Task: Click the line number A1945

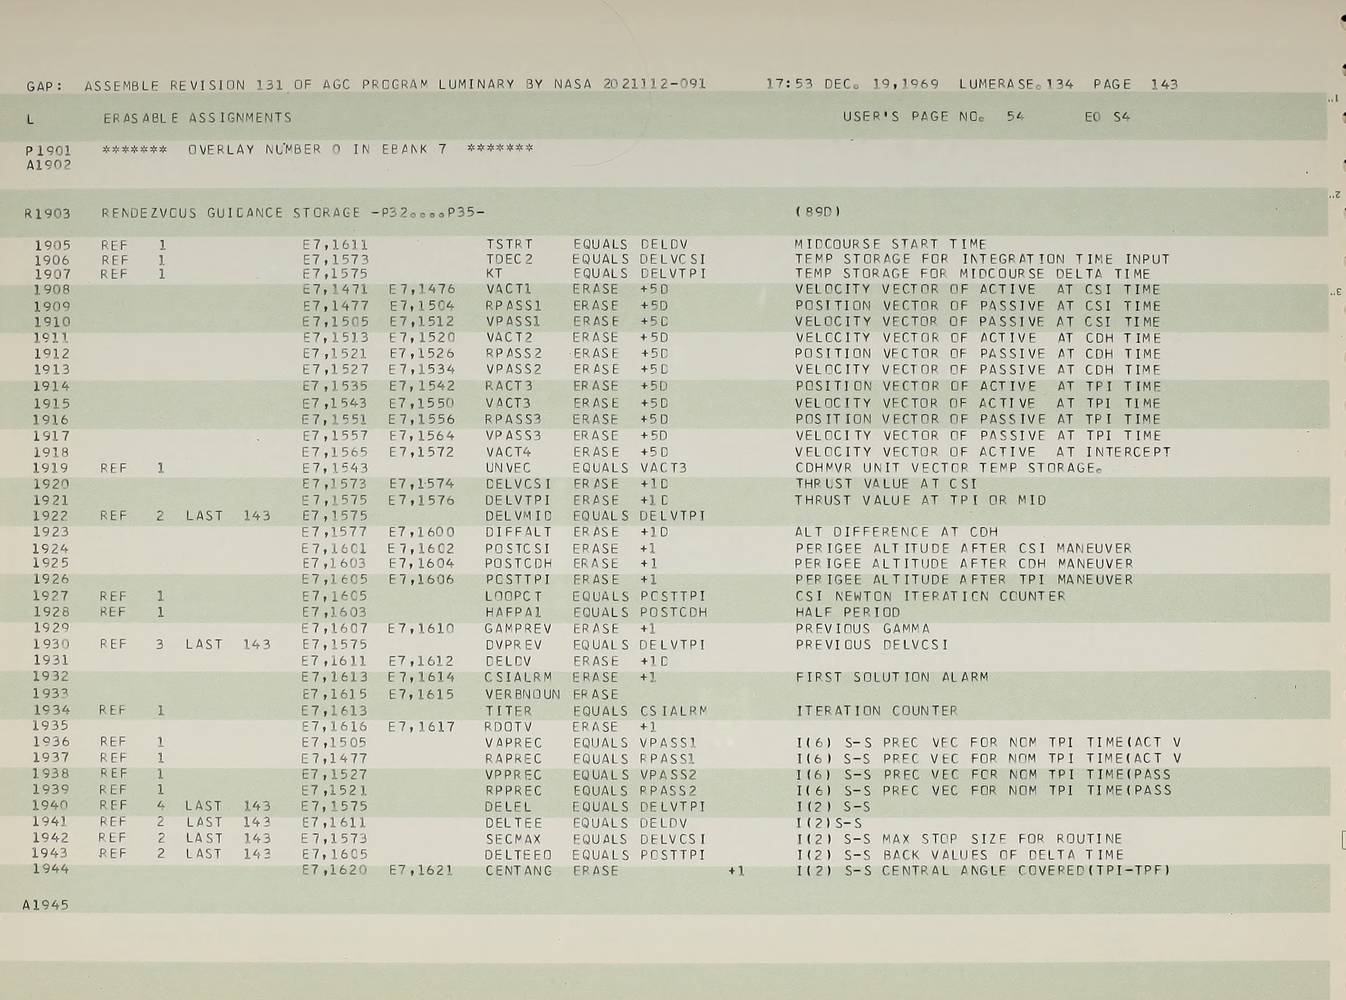Action: [46, 905]
